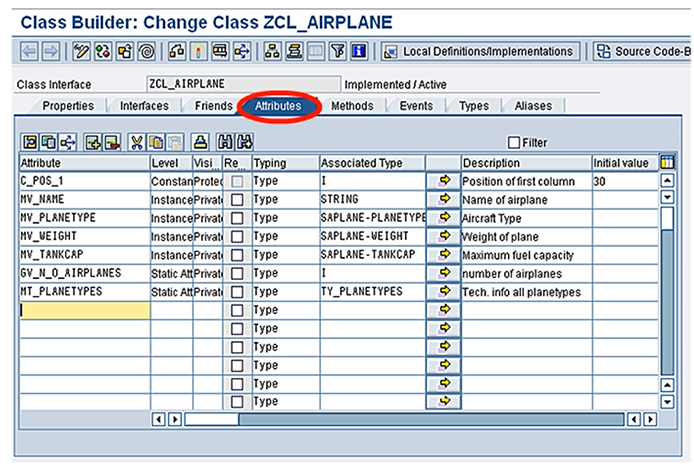Switch to the Methods tab
The height and width of the screenshot is (467, 694).
coord(352,106)
